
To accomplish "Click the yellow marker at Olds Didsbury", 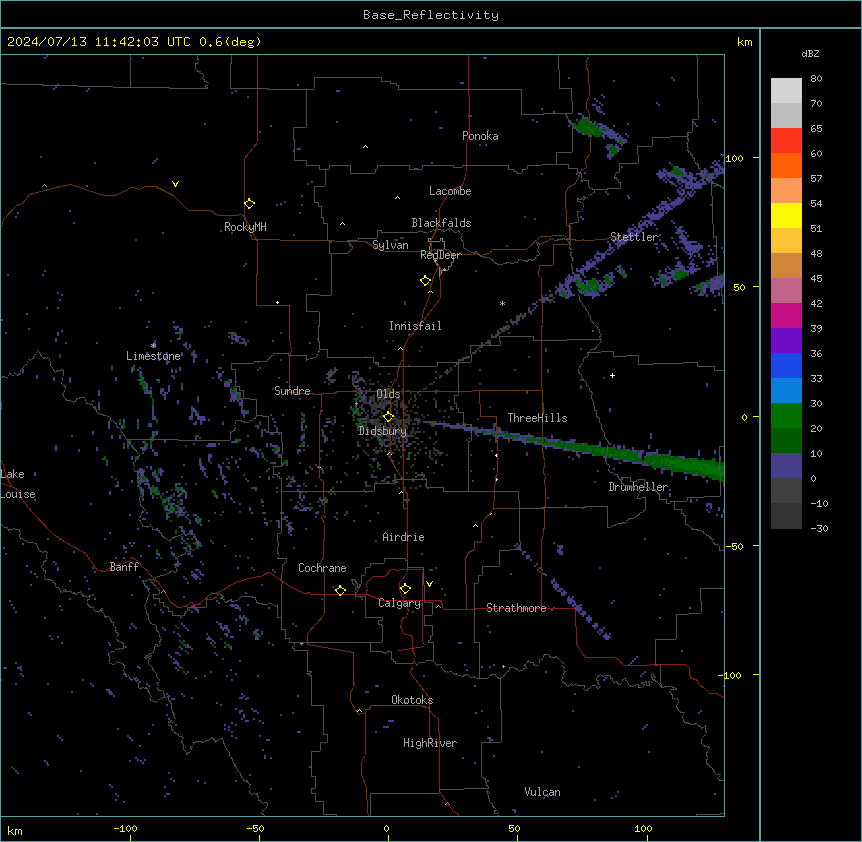I will tap(389, 417).
